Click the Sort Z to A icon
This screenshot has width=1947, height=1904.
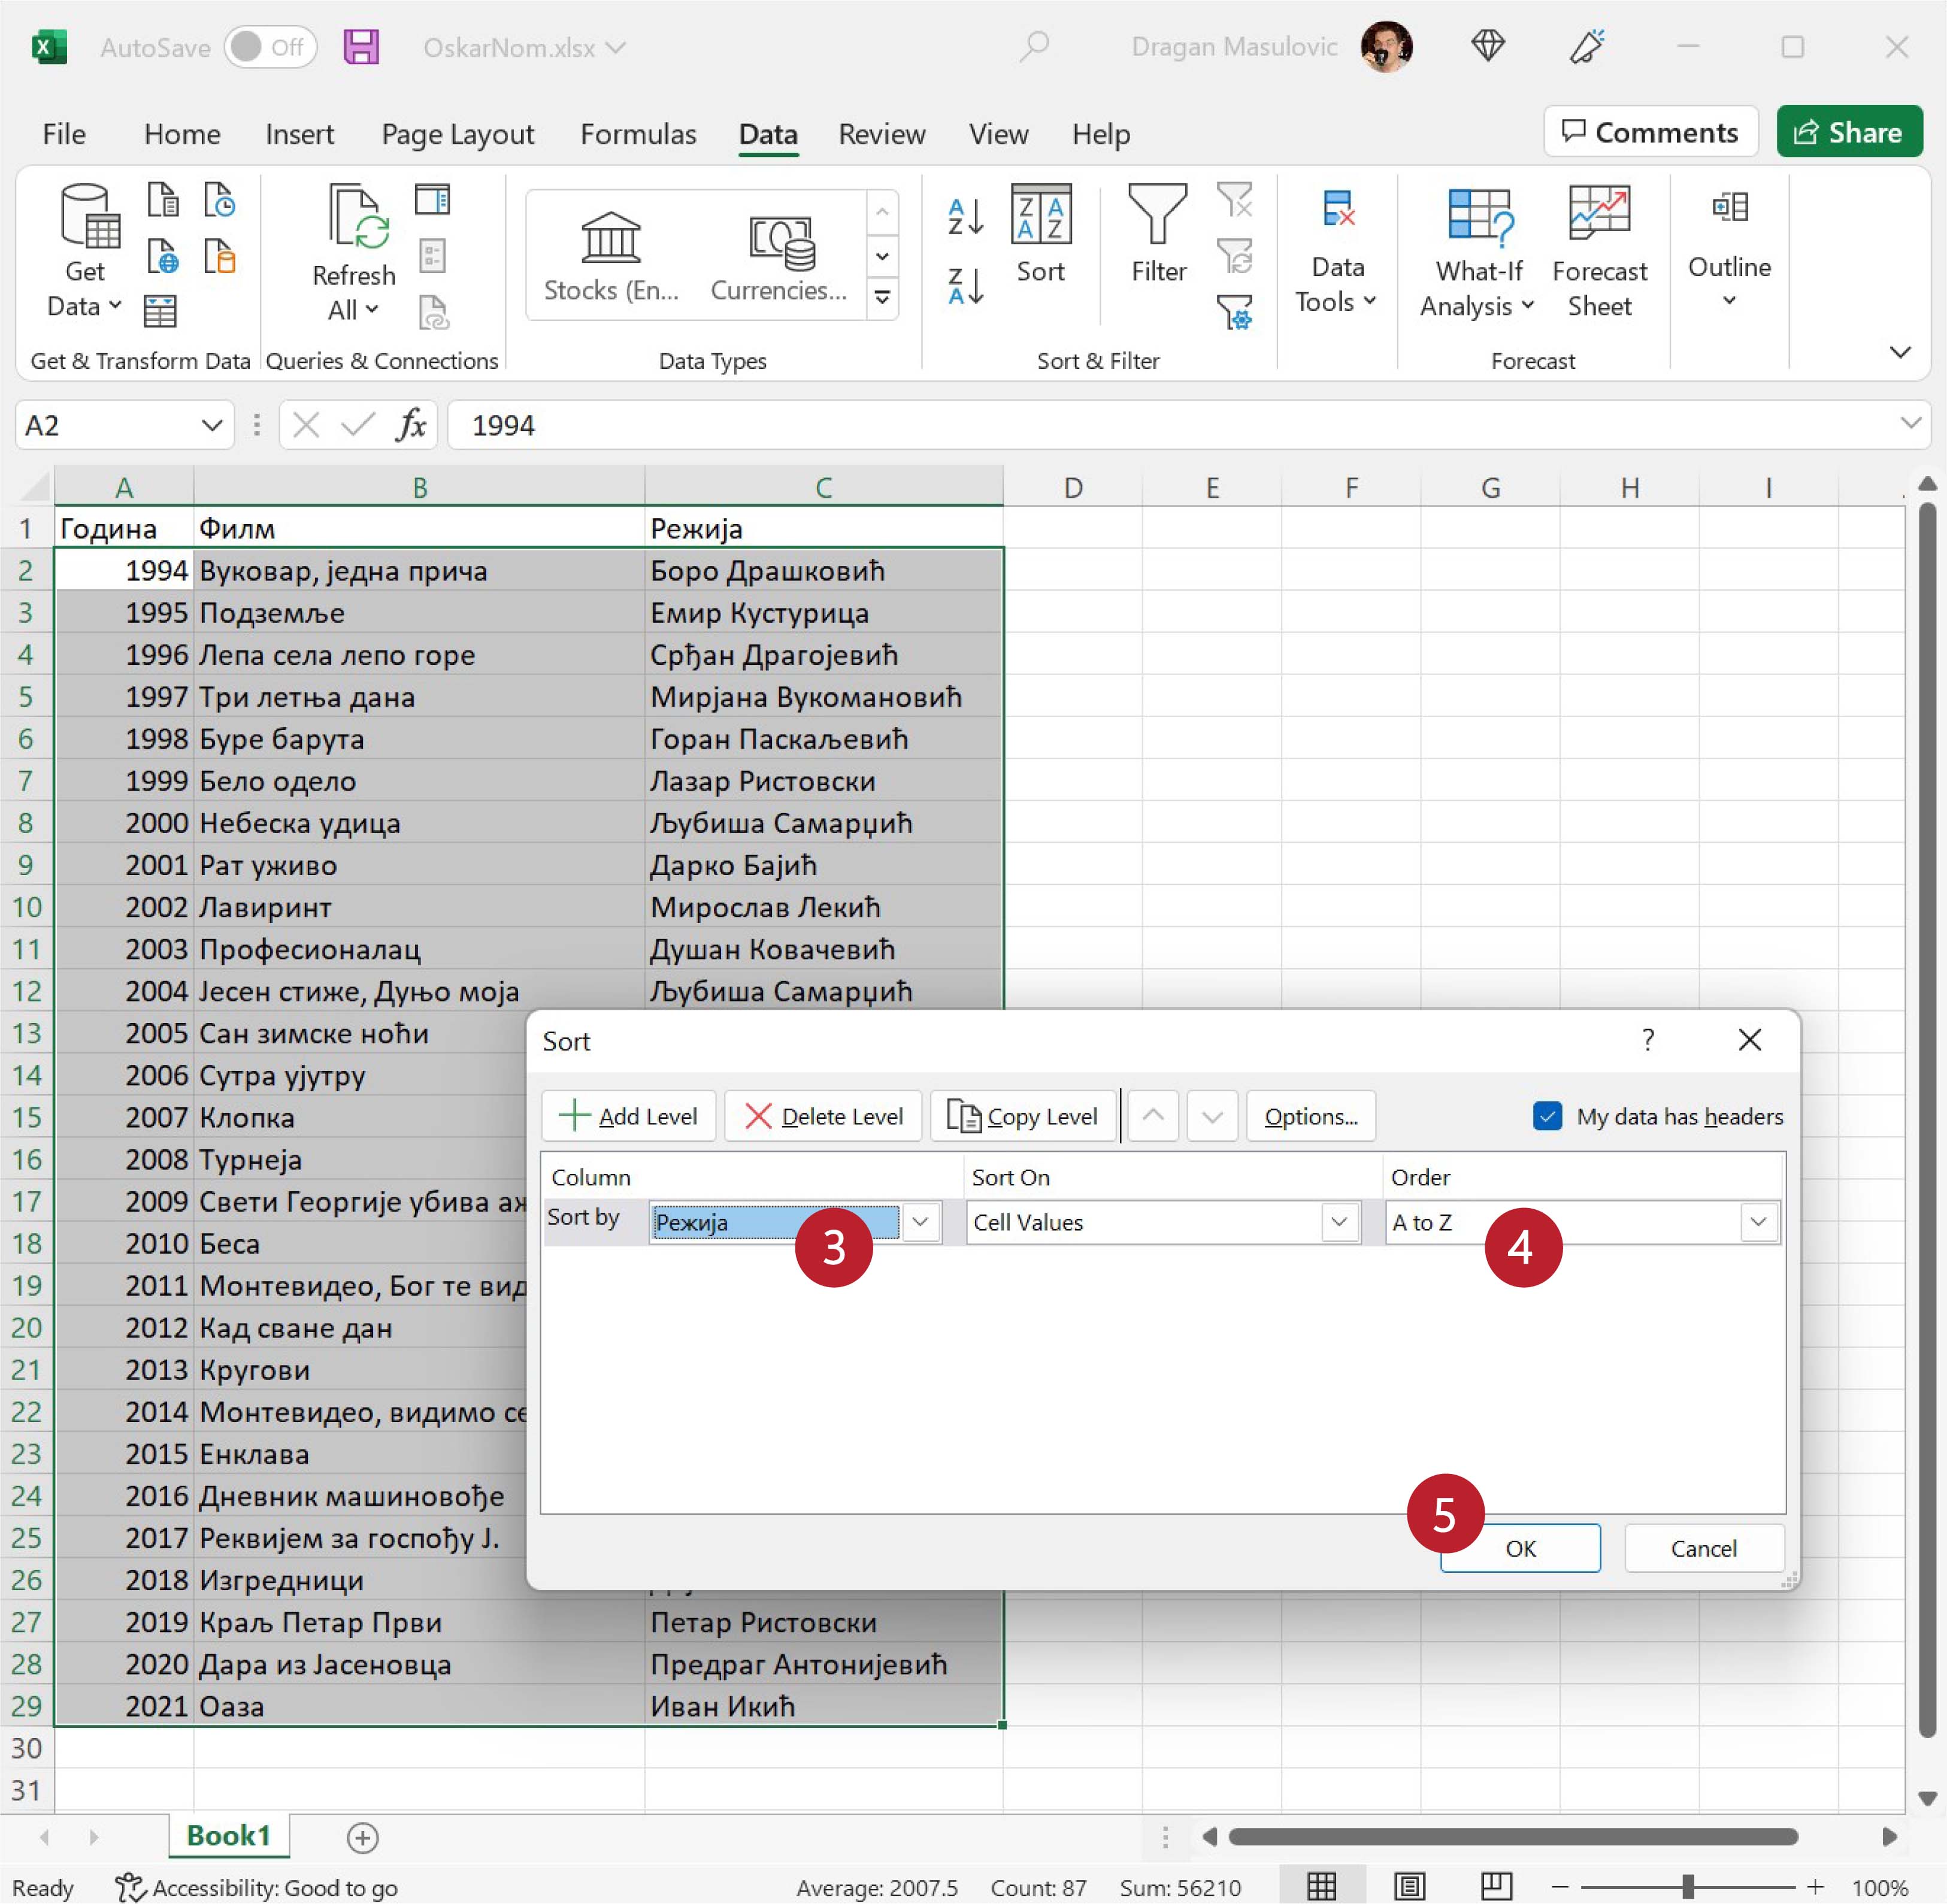pos(965,286)
